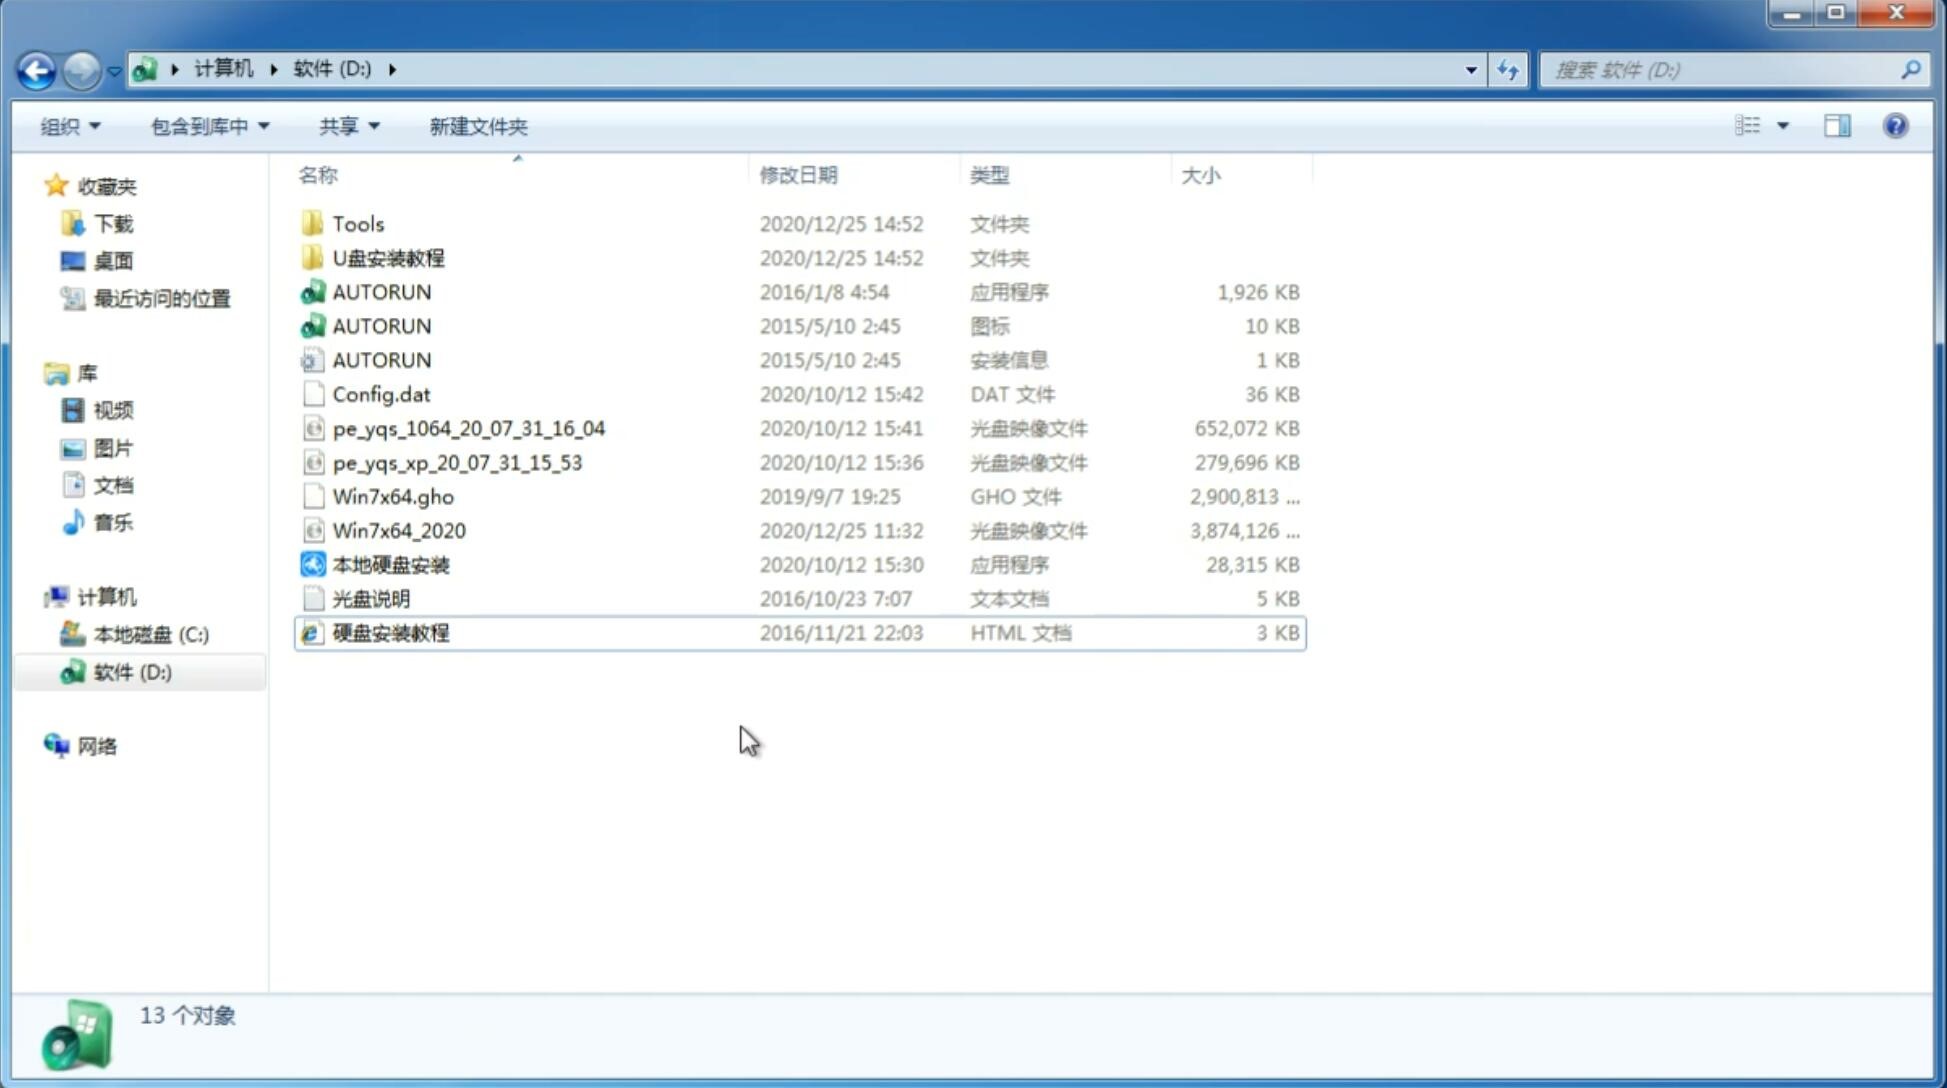Select 软件 (D:) drive in sidebar

click(131, 671)
